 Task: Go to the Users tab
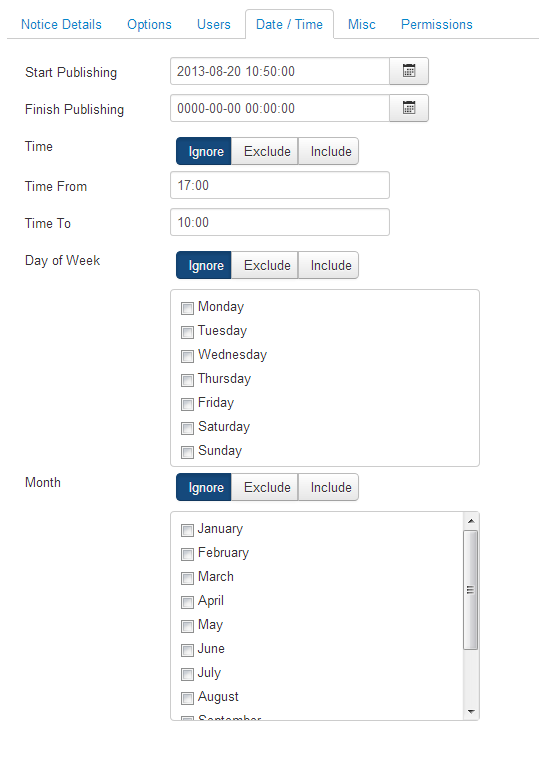coord(213,24)
